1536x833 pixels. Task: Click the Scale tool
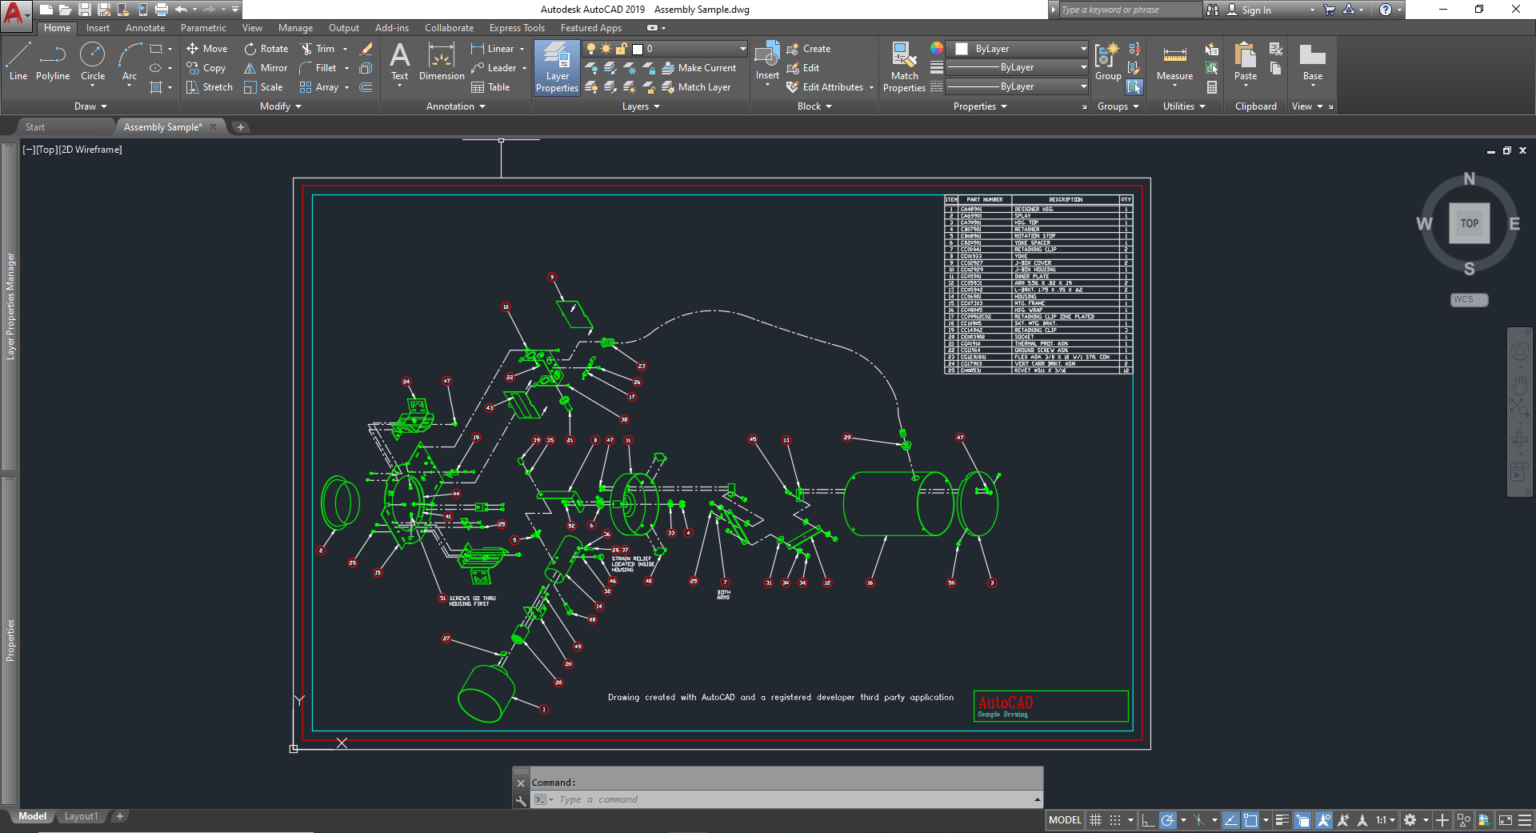pyautogui.click(x=263, y=87)
